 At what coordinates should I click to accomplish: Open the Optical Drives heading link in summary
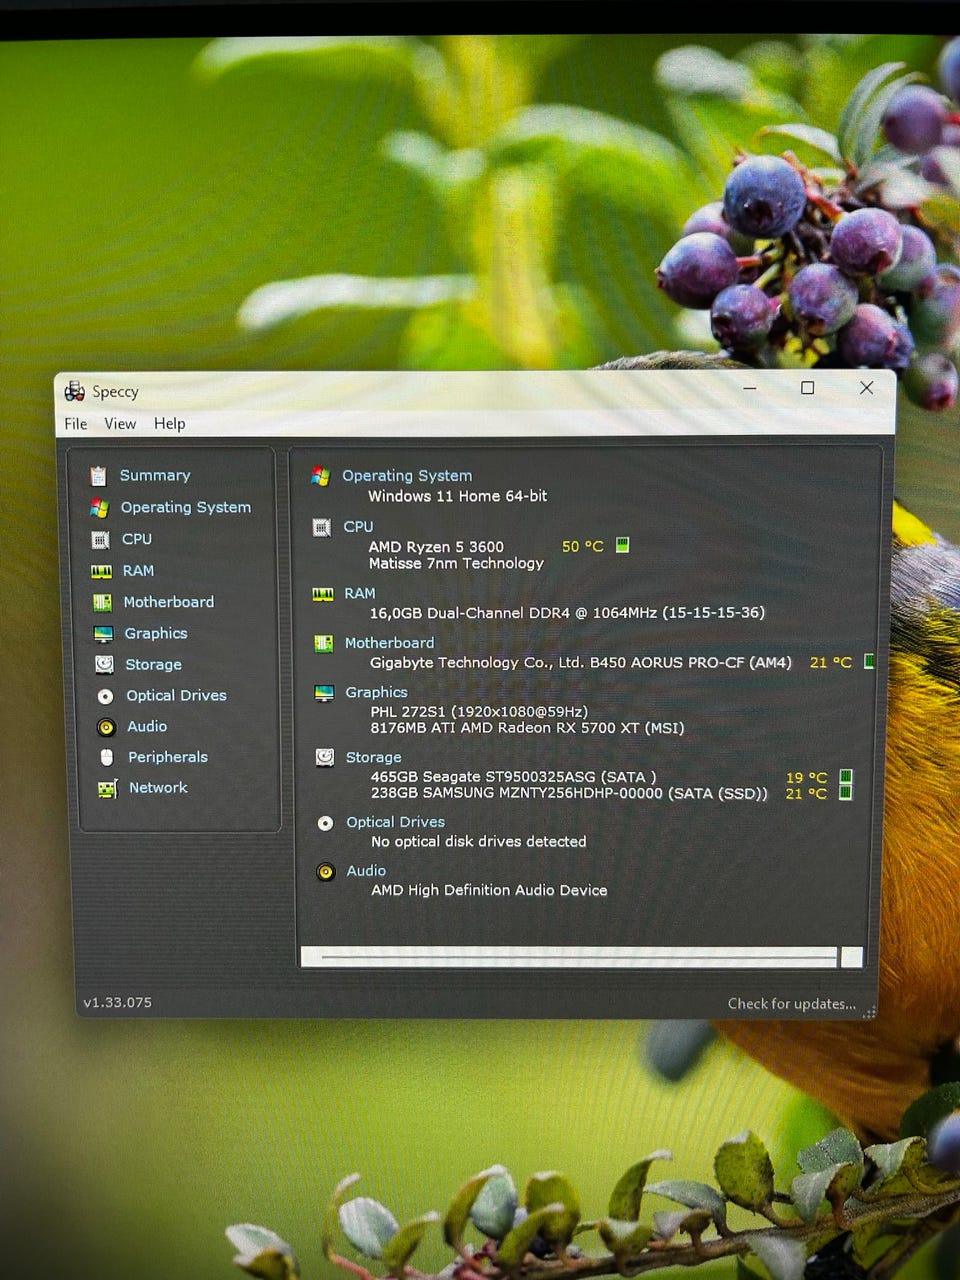396,823
